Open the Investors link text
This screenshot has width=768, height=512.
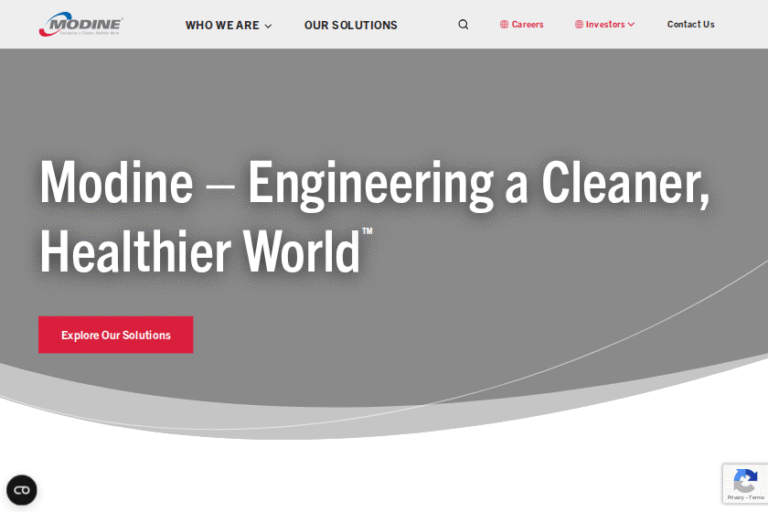pyautogui.click(x=605, y=25)
